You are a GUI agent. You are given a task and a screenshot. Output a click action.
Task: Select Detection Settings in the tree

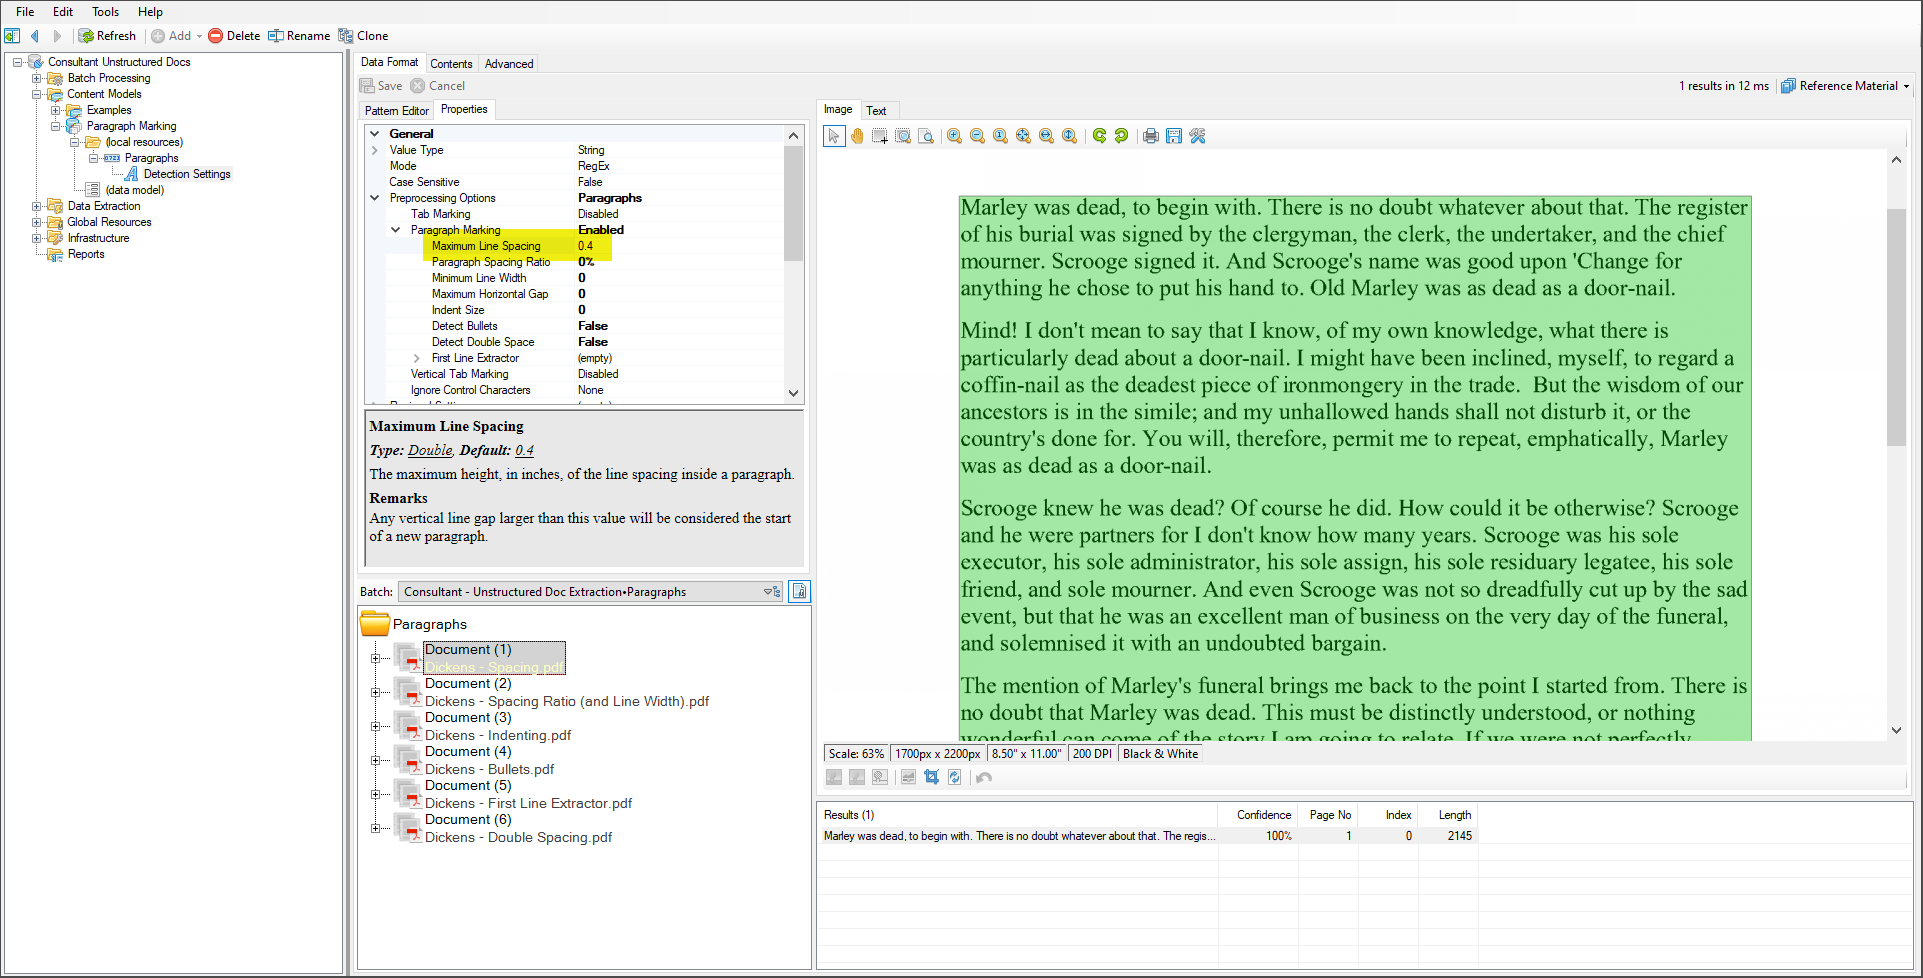[186, 174]
